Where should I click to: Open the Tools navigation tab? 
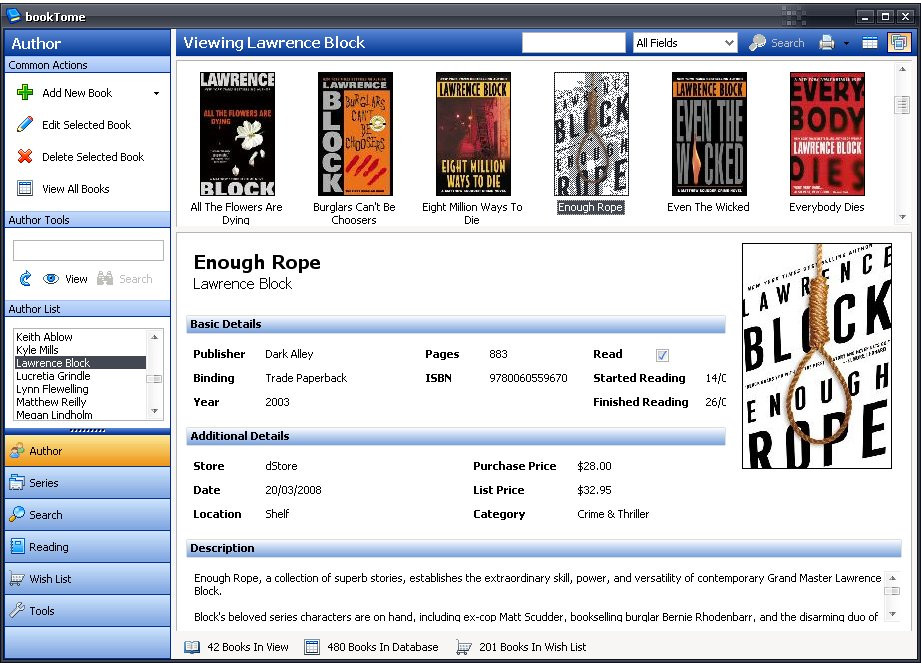click(88, 611)
